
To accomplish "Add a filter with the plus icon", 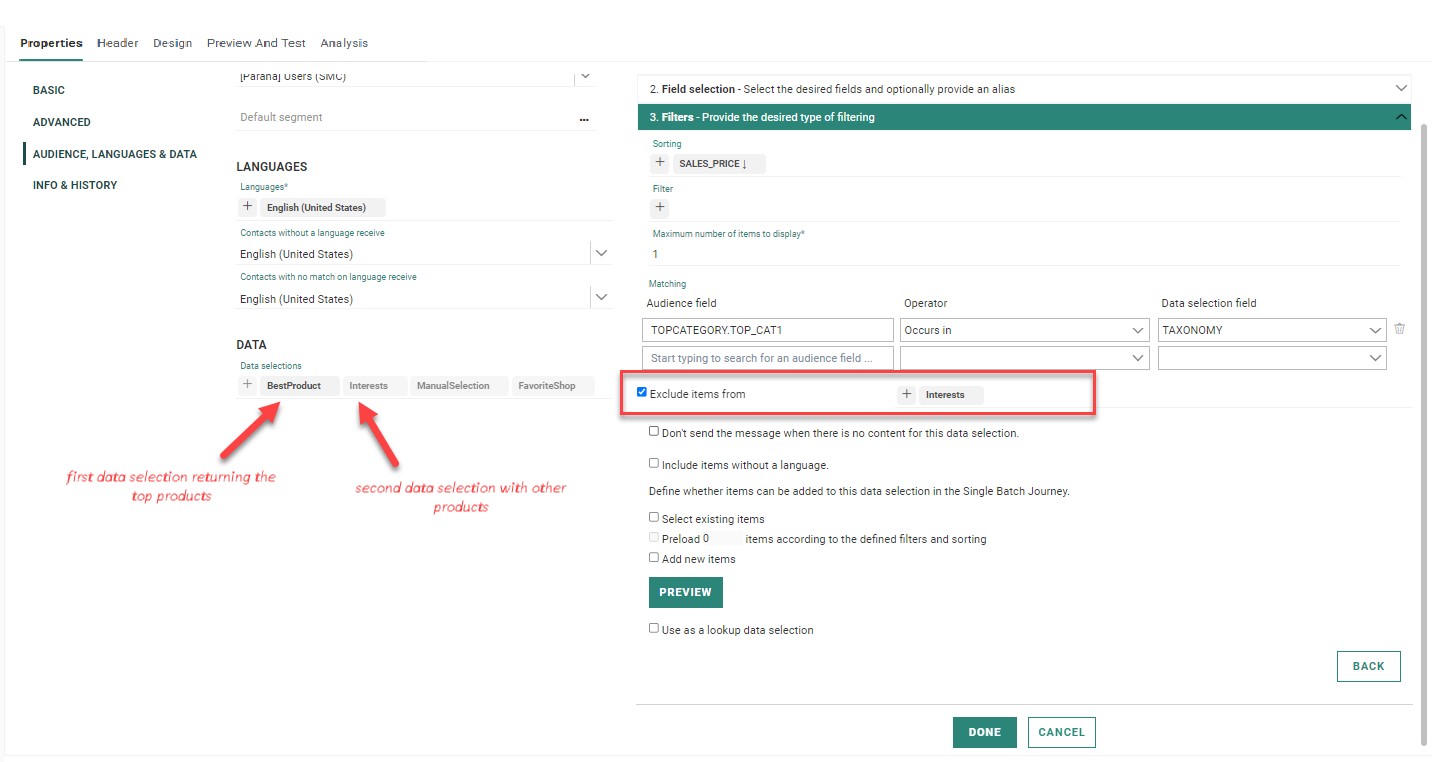I will pos(660,208).
